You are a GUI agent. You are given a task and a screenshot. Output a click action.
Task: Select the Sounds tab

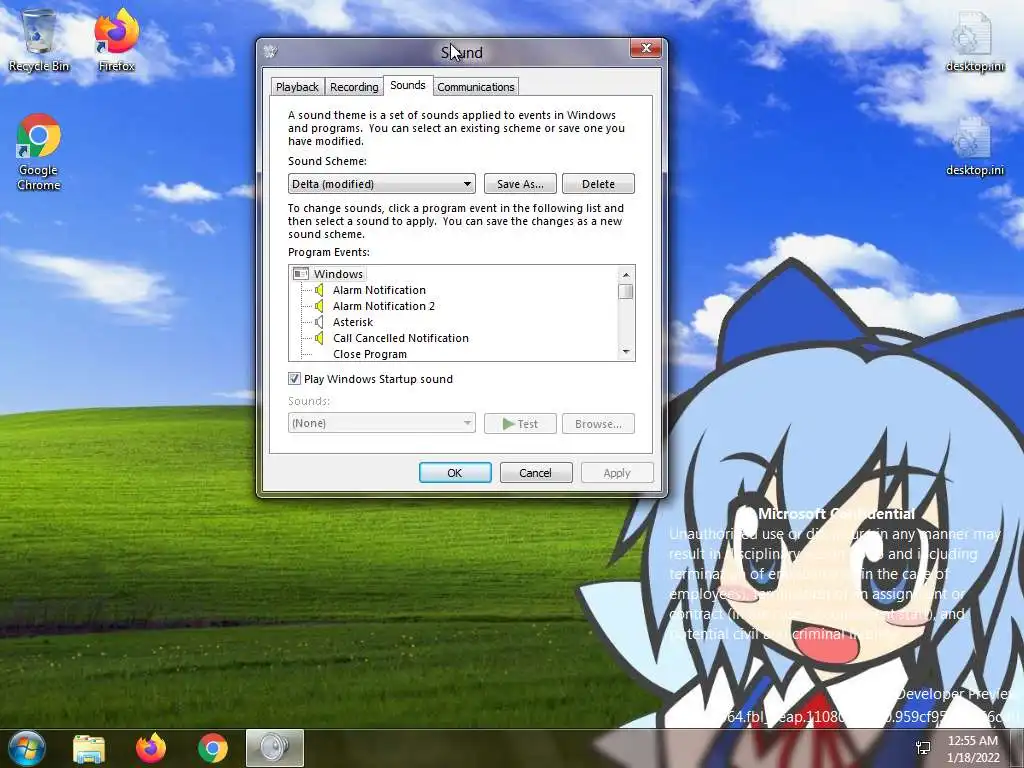(x=408, y=85)
